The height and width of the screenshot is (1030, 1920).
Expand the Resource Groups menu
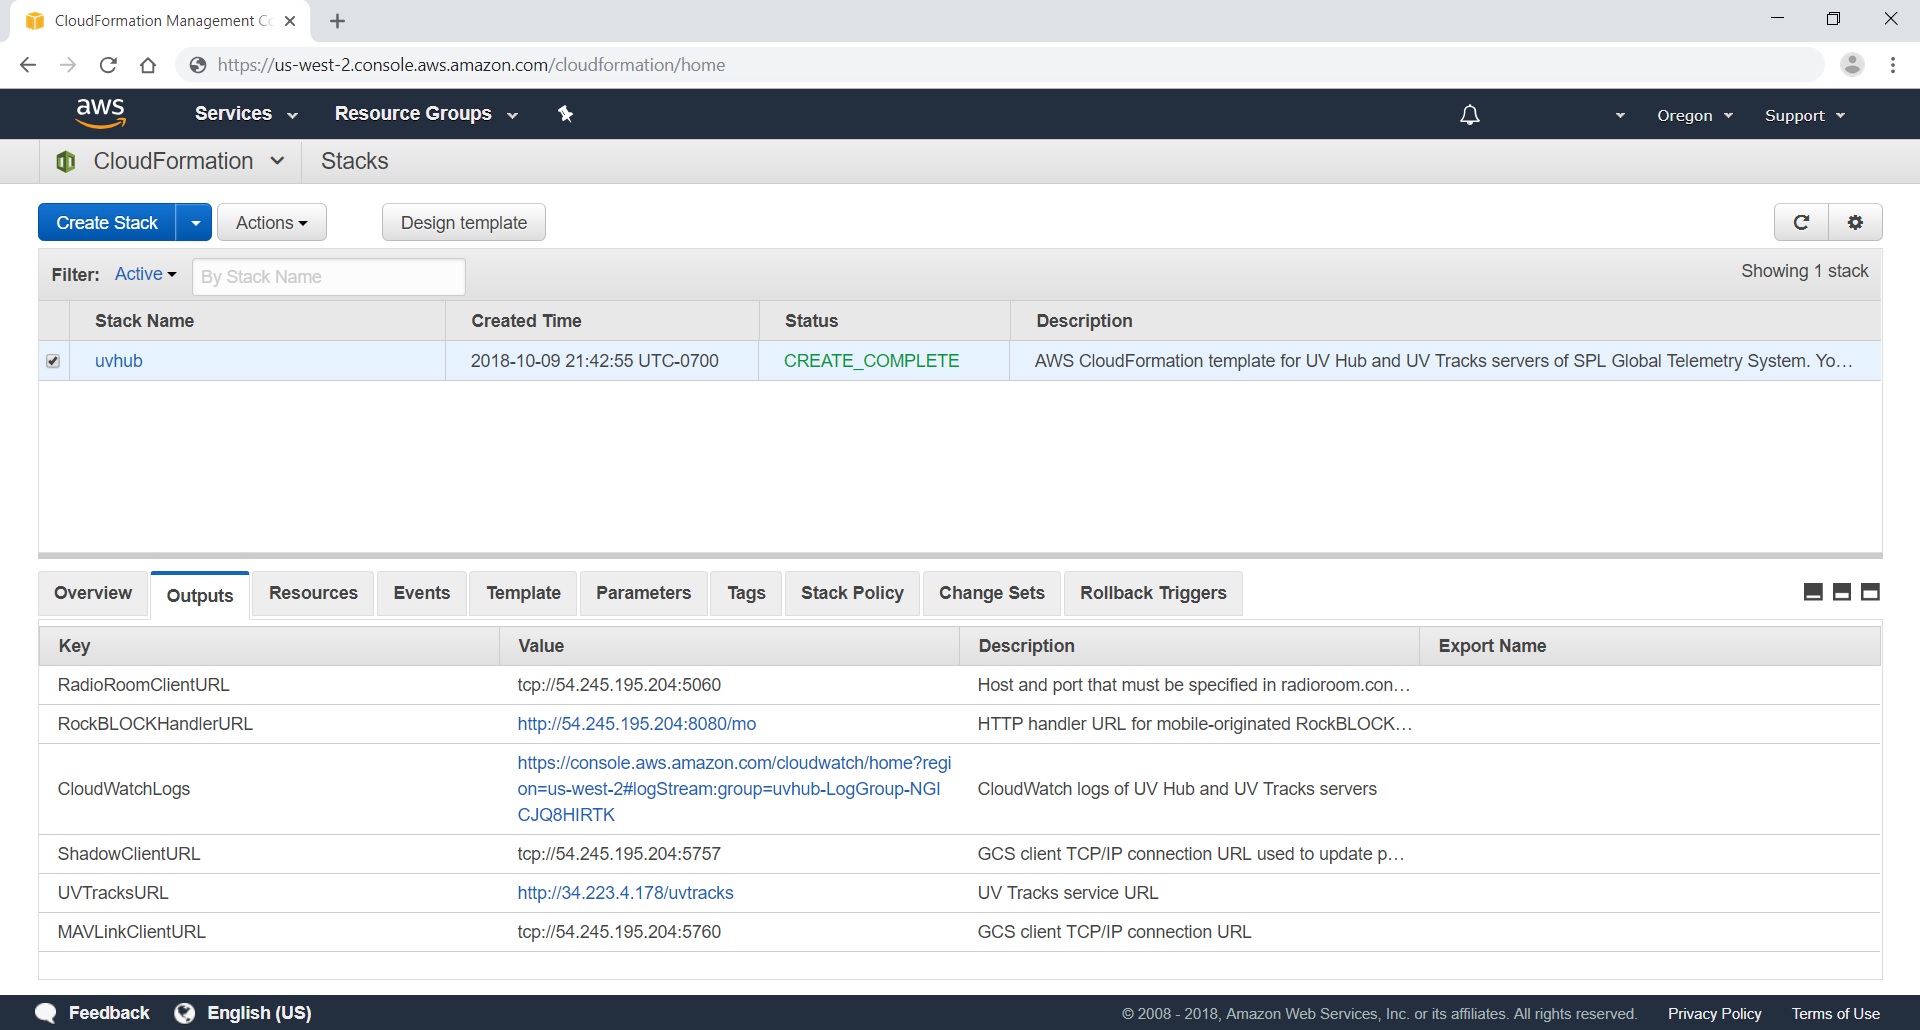tap(426, 114)
